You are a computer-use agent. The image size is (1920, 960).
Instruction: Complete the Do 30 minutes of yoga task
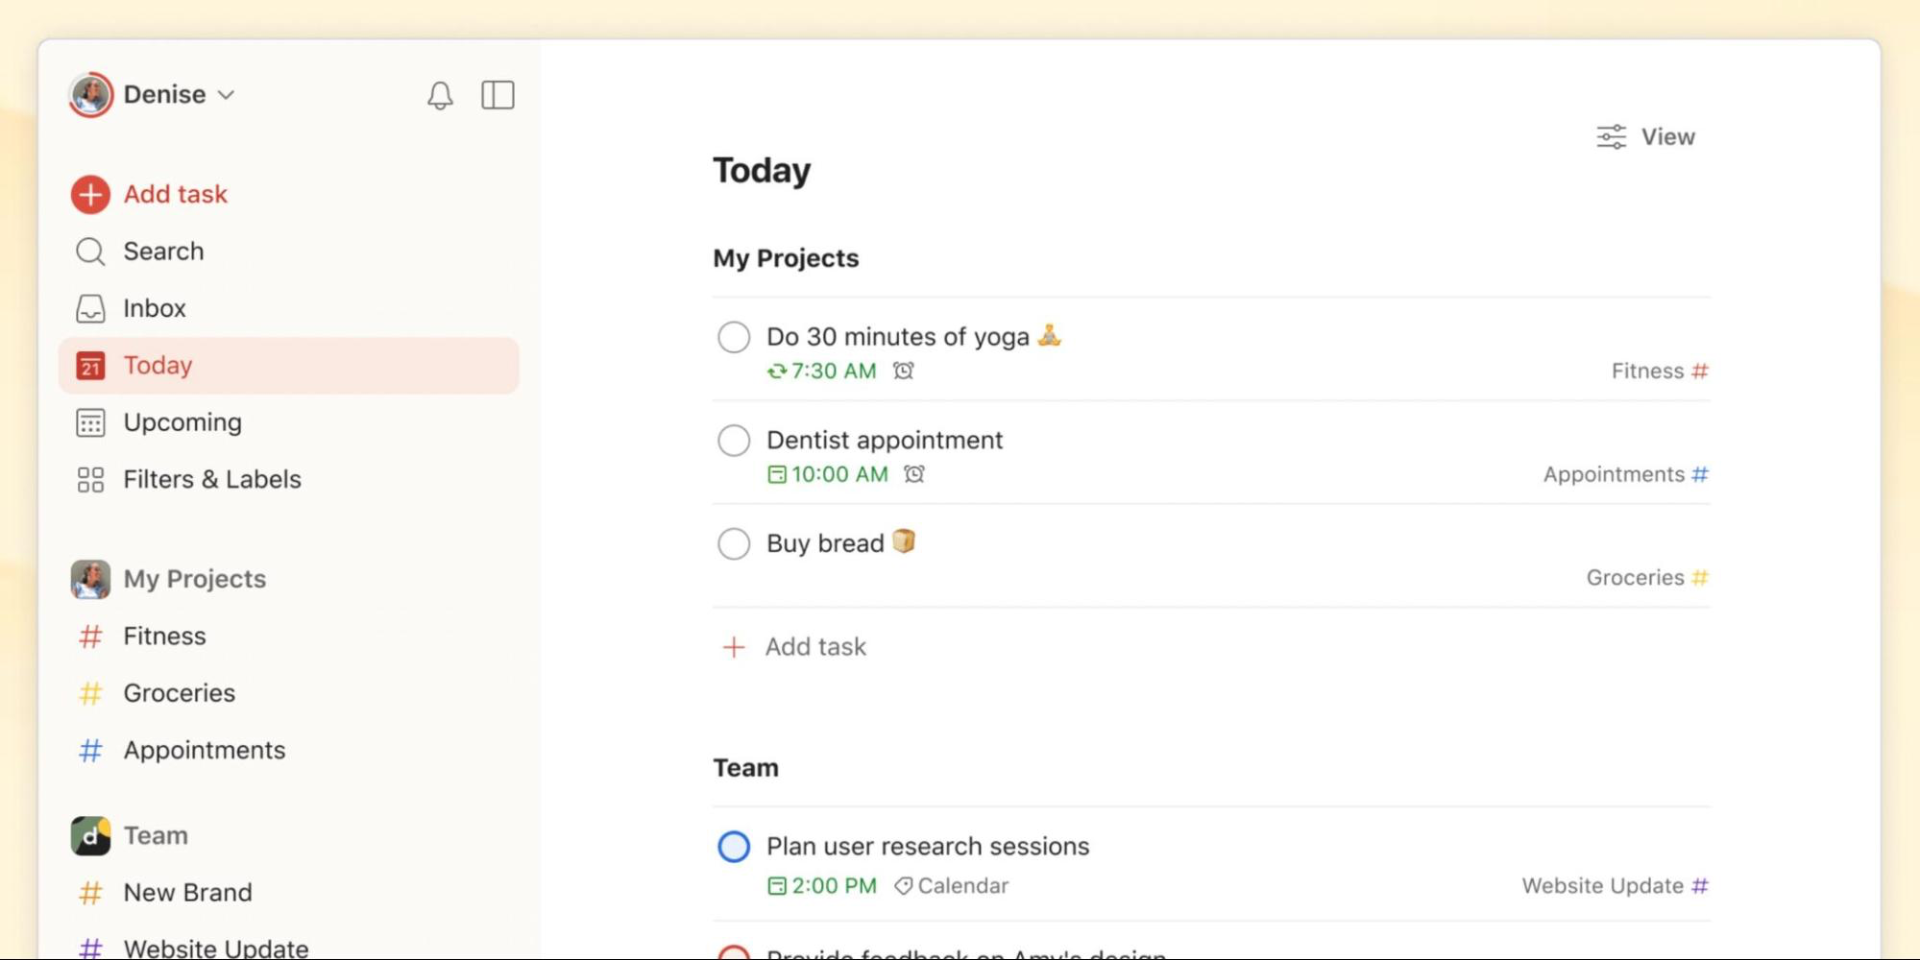pyautogui.click(x=734, y=337)
